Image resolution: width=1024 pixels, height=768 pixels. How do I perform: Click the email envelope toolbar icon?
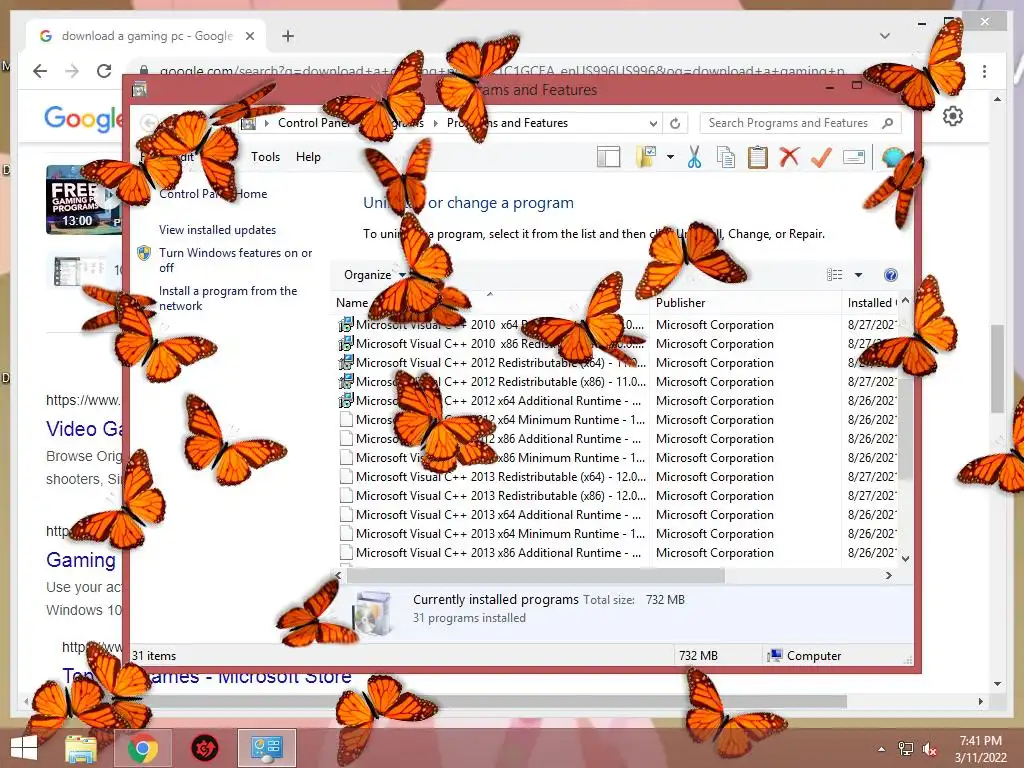click(854, 157)
